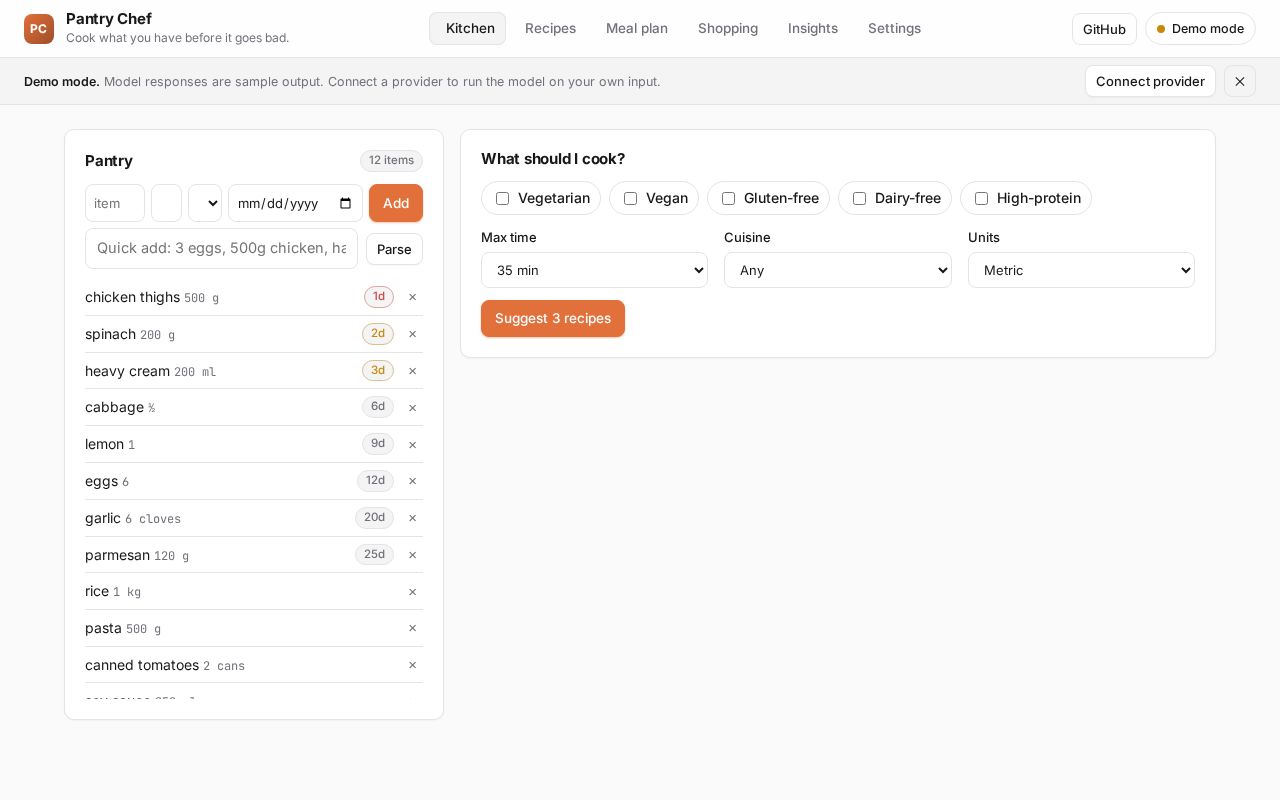Click the 12 items count badge

tap(391, 161)
